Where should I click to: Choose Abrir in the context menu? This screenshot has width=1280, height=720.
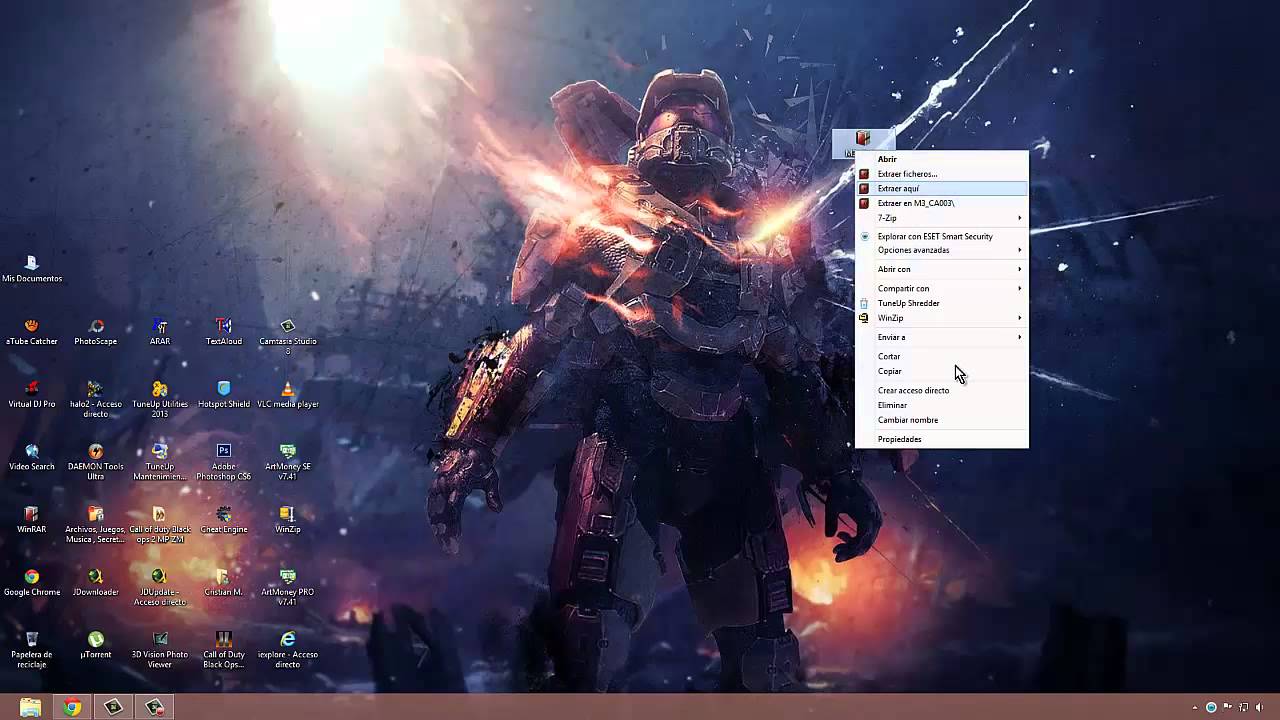pos(941,159)
